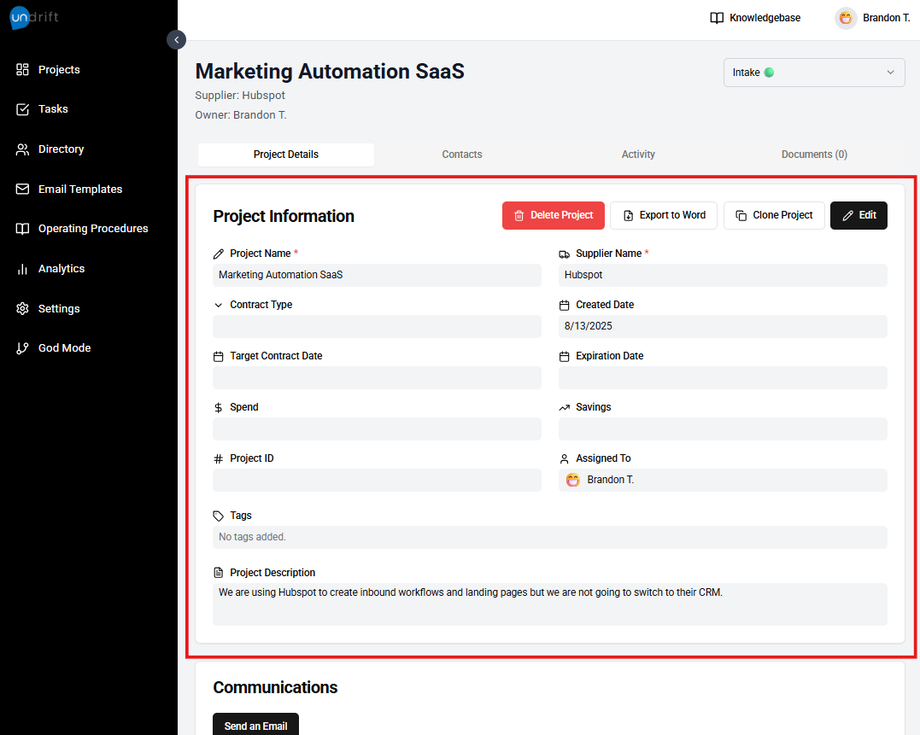Open the Projects sidebar icon
Image resolution: width=920 pixels, height=735 pixels.
[22, 70]
